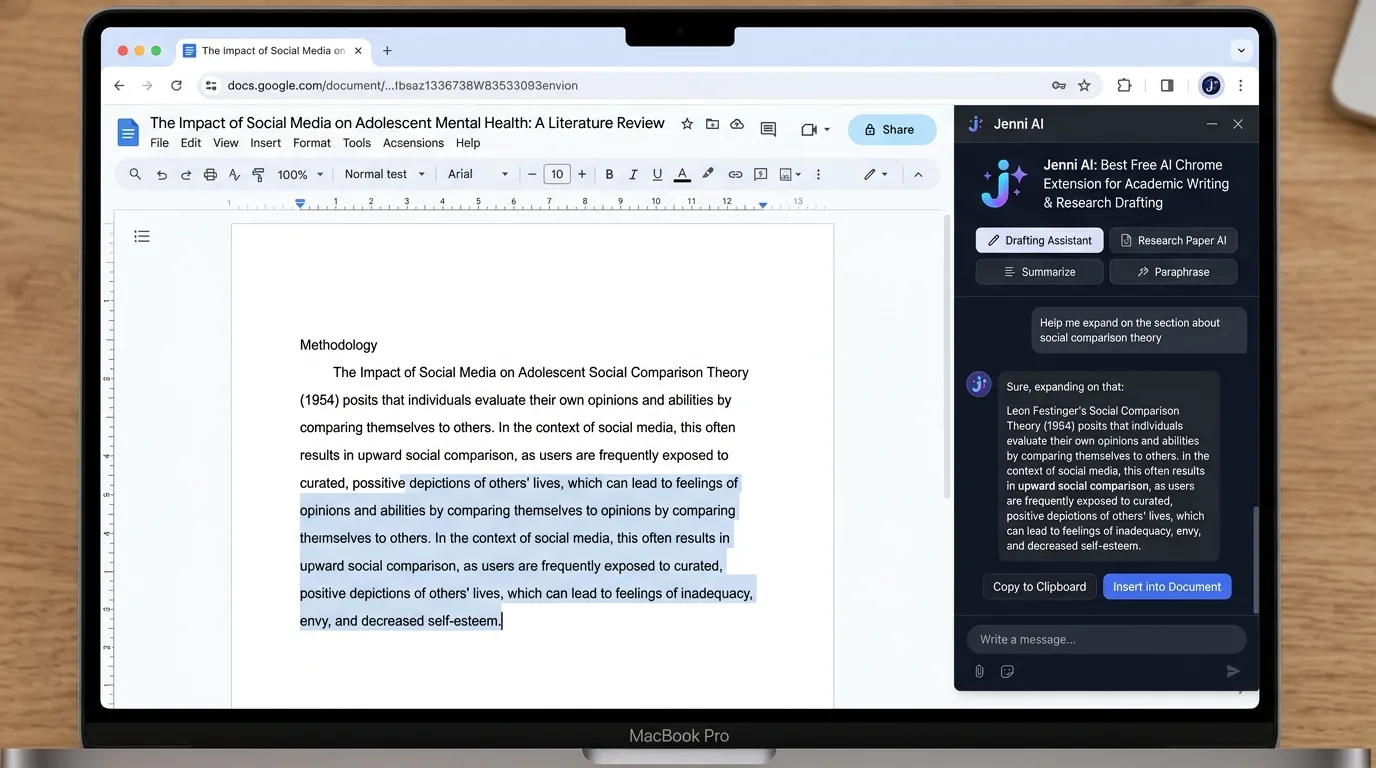Open the Insert menu
This screenshot has height=768, width=1376.
(x=265, y=143)
